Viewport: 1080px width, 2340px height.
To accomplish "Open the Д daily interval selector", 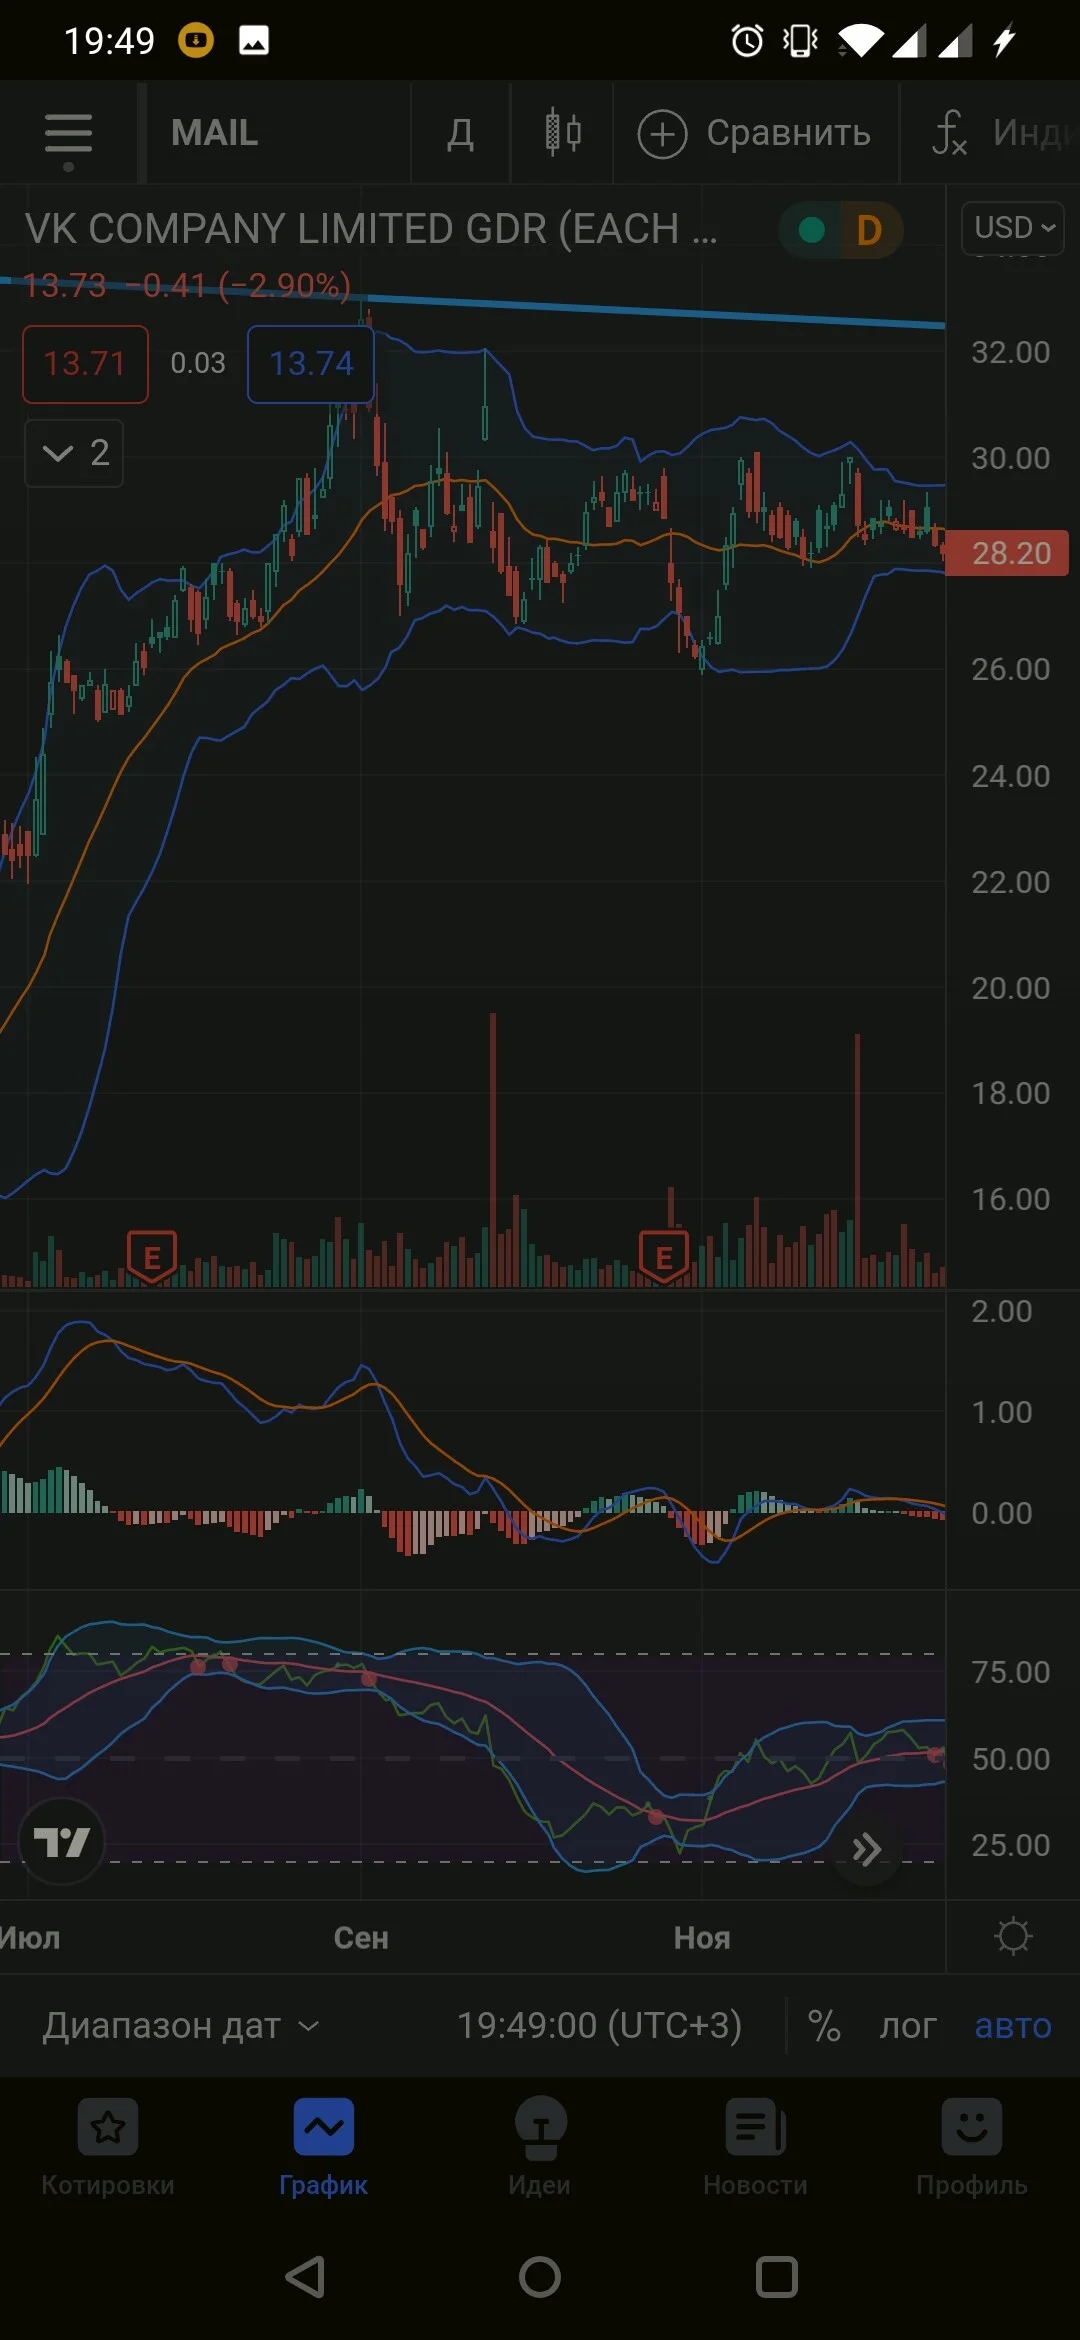I will click(460, 133).
